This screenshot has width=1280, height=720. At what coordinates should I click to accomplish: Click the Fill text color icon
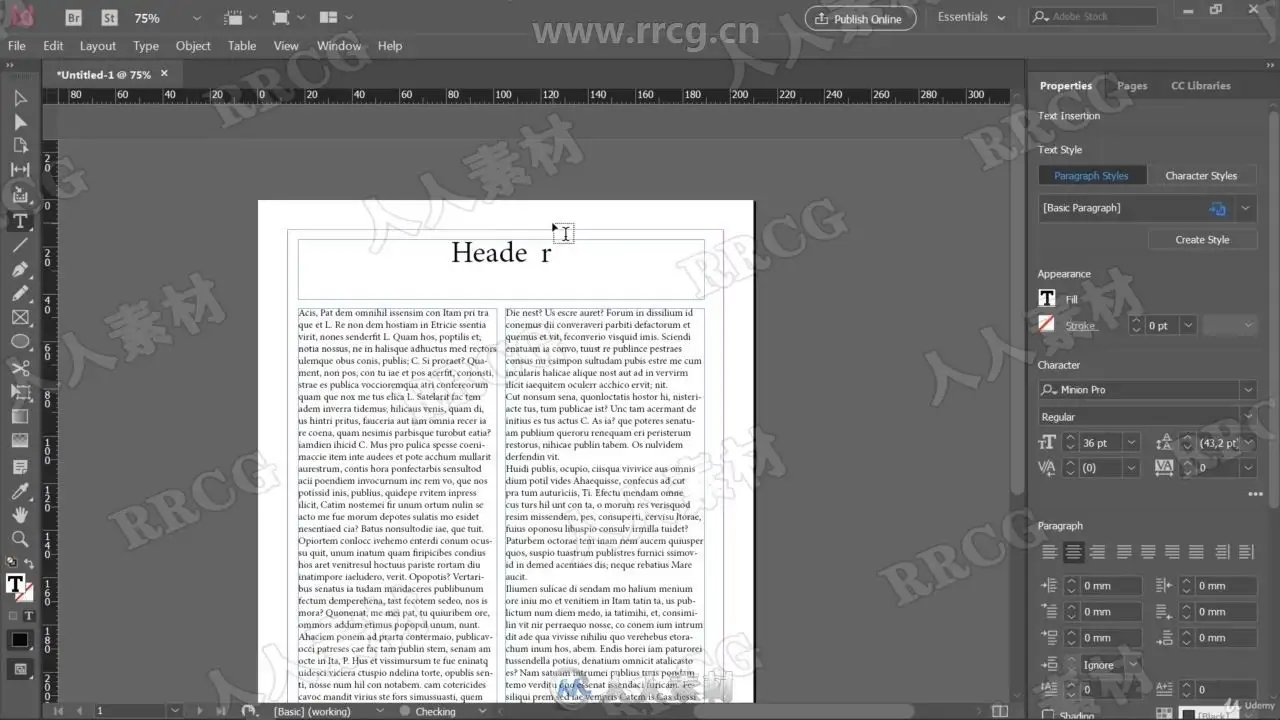tap(1047, 298)
